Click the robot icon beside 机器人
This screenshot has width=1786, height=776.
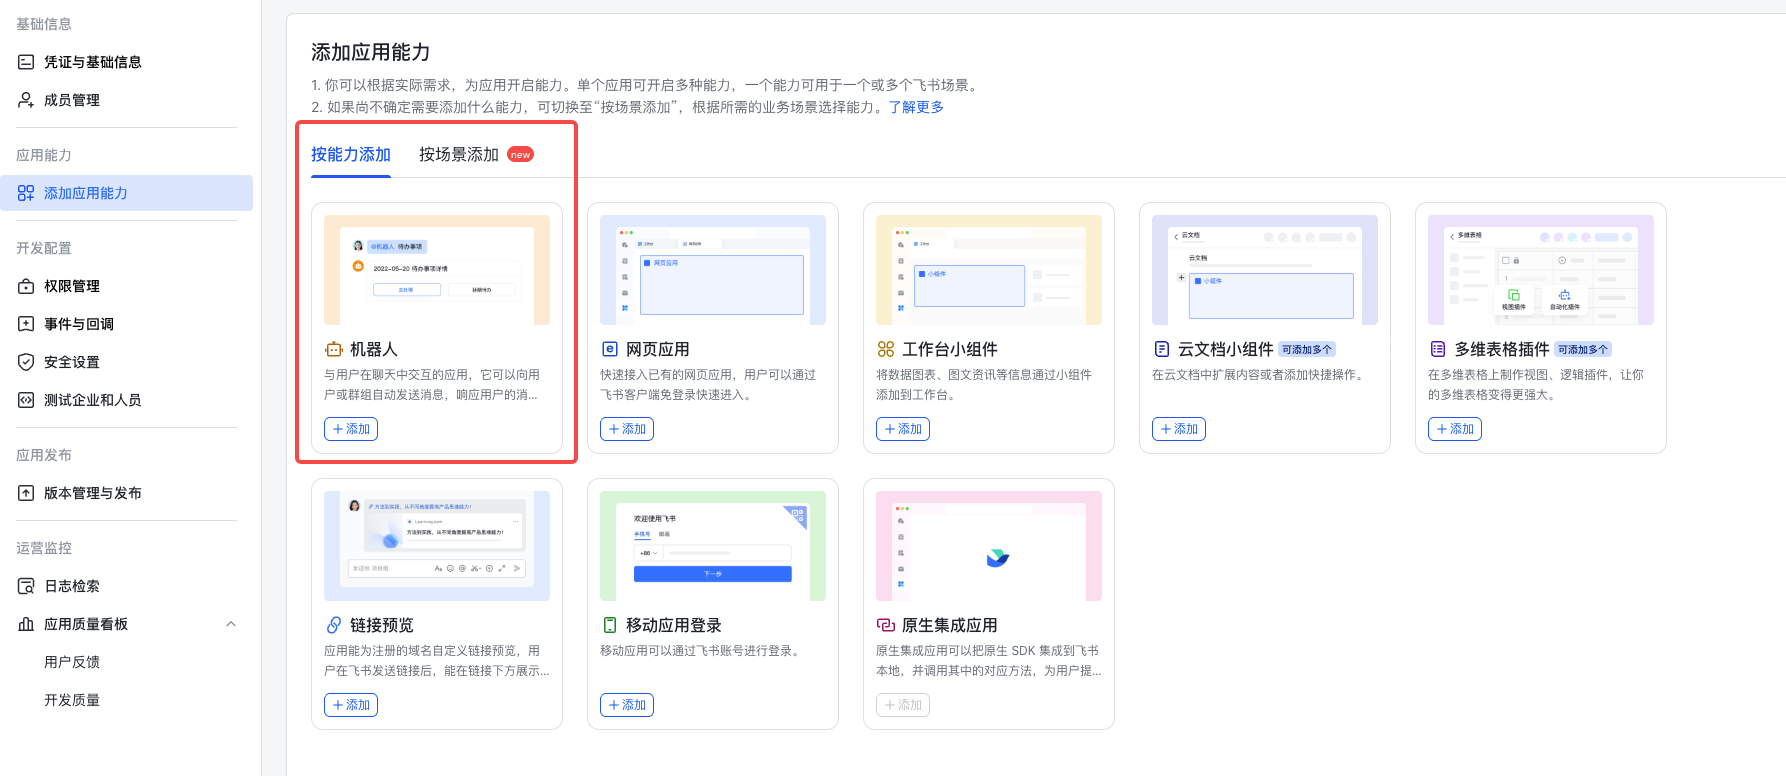pos(334,349)
